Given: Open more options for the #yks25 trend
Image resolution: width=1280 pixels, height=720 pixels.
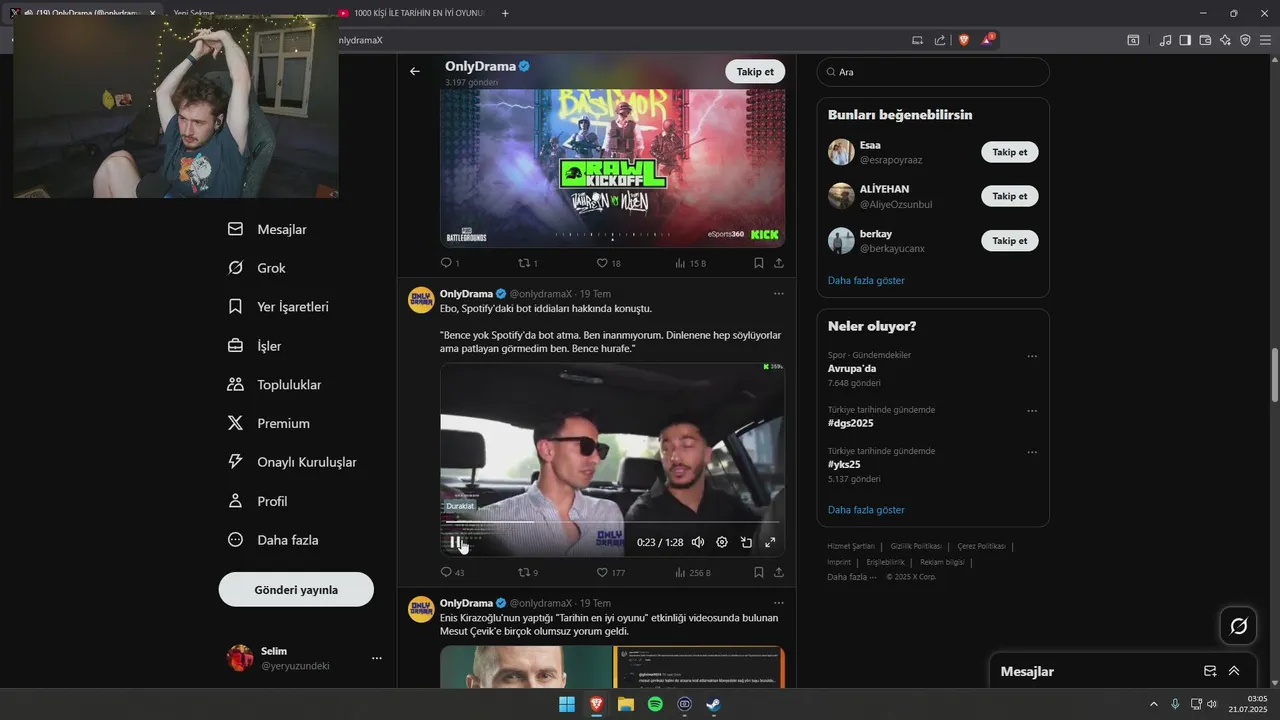Looking at the screenshot, I should (x=1032, y=452).
